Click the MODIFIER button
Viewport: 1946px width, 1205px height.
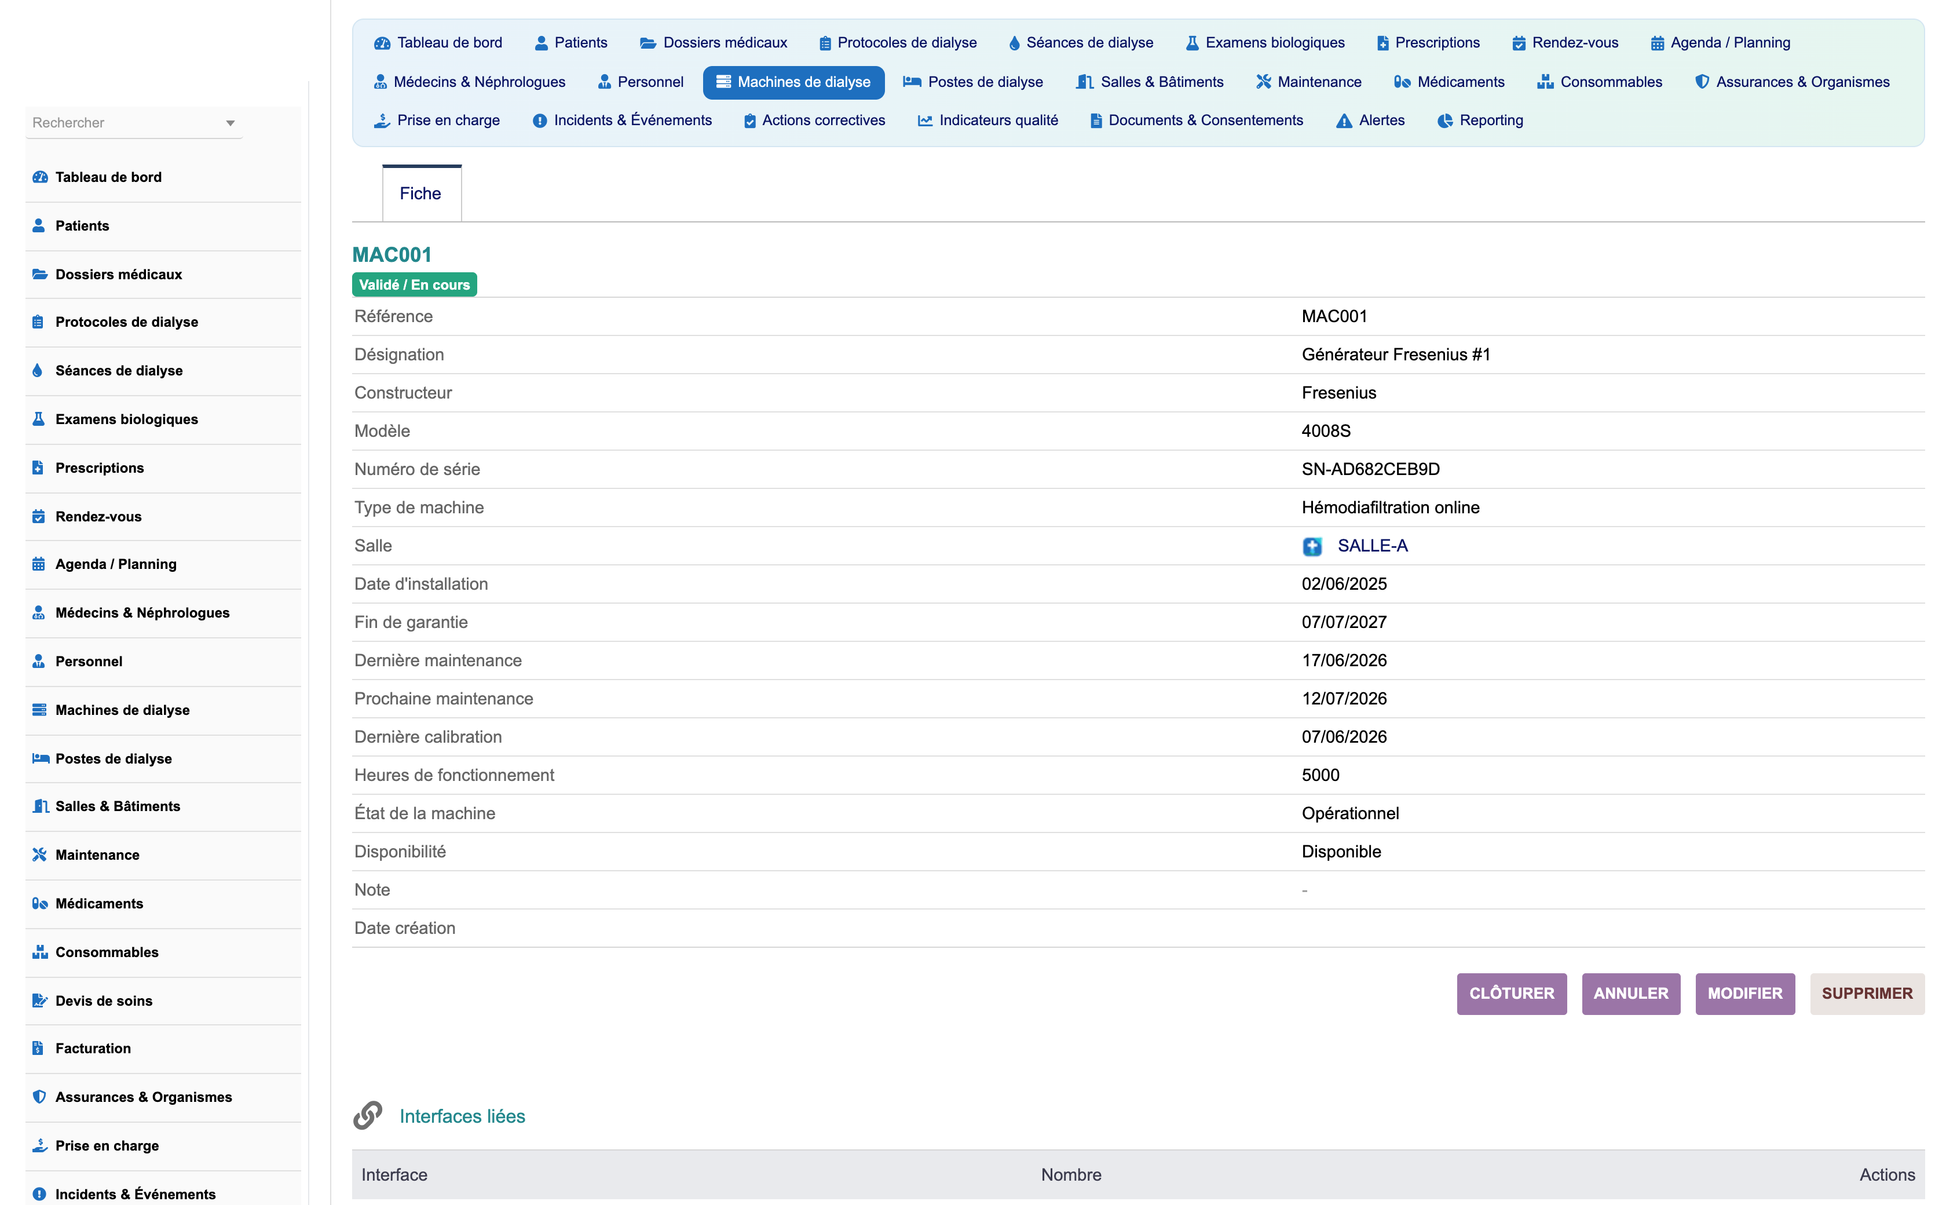(x=1745, y=994)
